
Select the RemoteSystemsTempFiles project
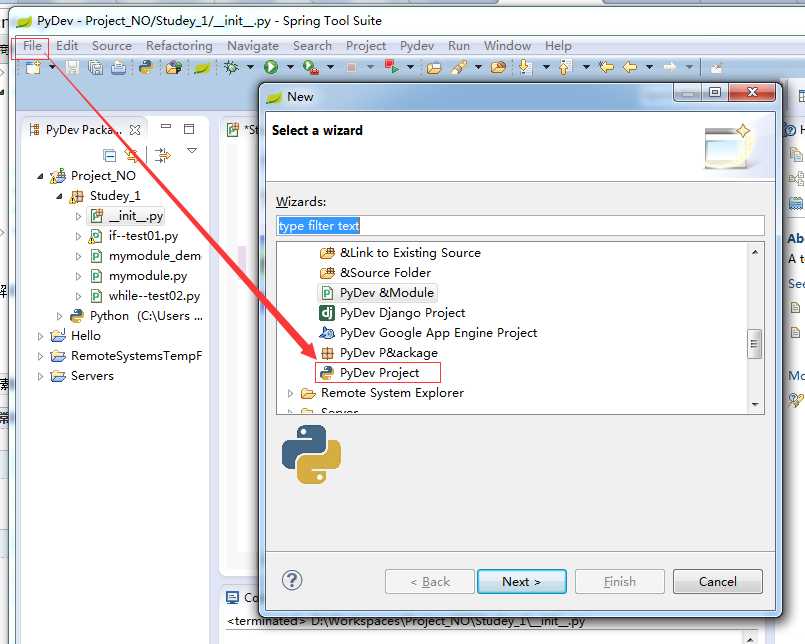[x=126, y=356]
